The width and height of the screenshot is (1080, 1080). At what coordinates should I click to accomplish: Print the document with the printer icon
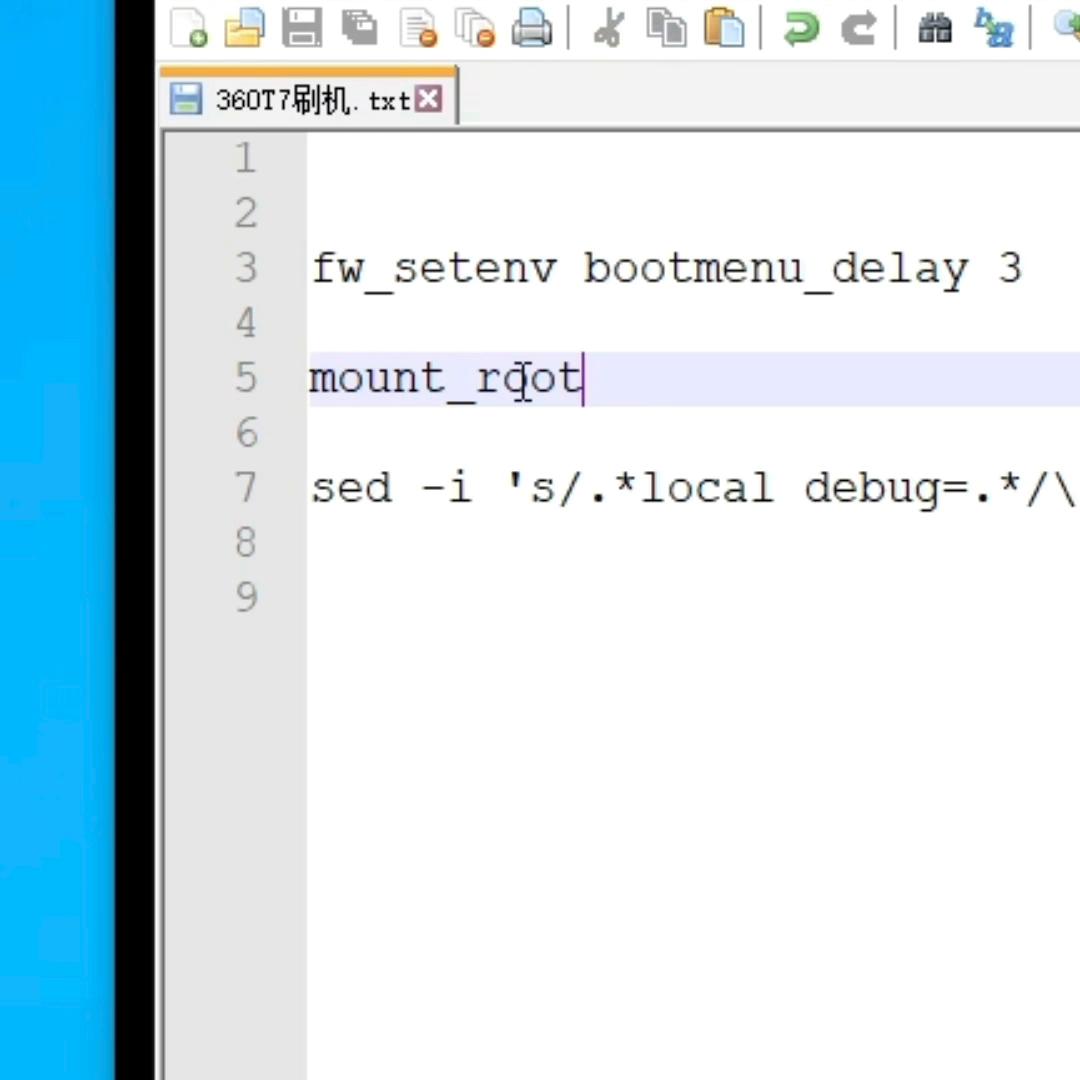532,28
